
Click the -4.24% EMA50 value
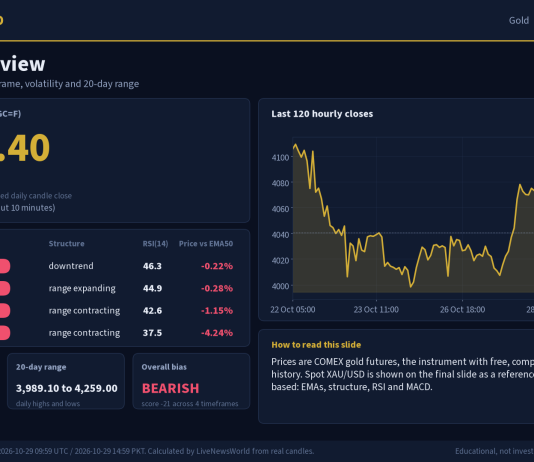[x=217, y=333]
